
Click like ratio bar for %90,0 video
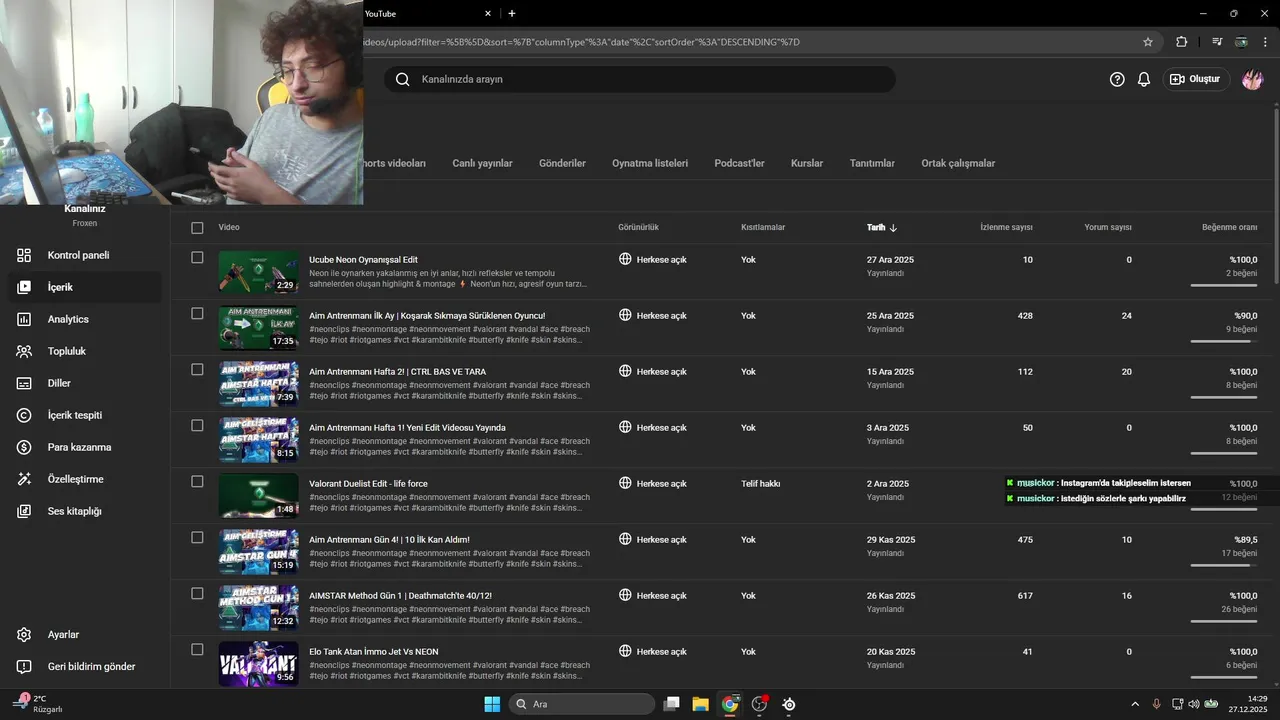pos(1224,341)
